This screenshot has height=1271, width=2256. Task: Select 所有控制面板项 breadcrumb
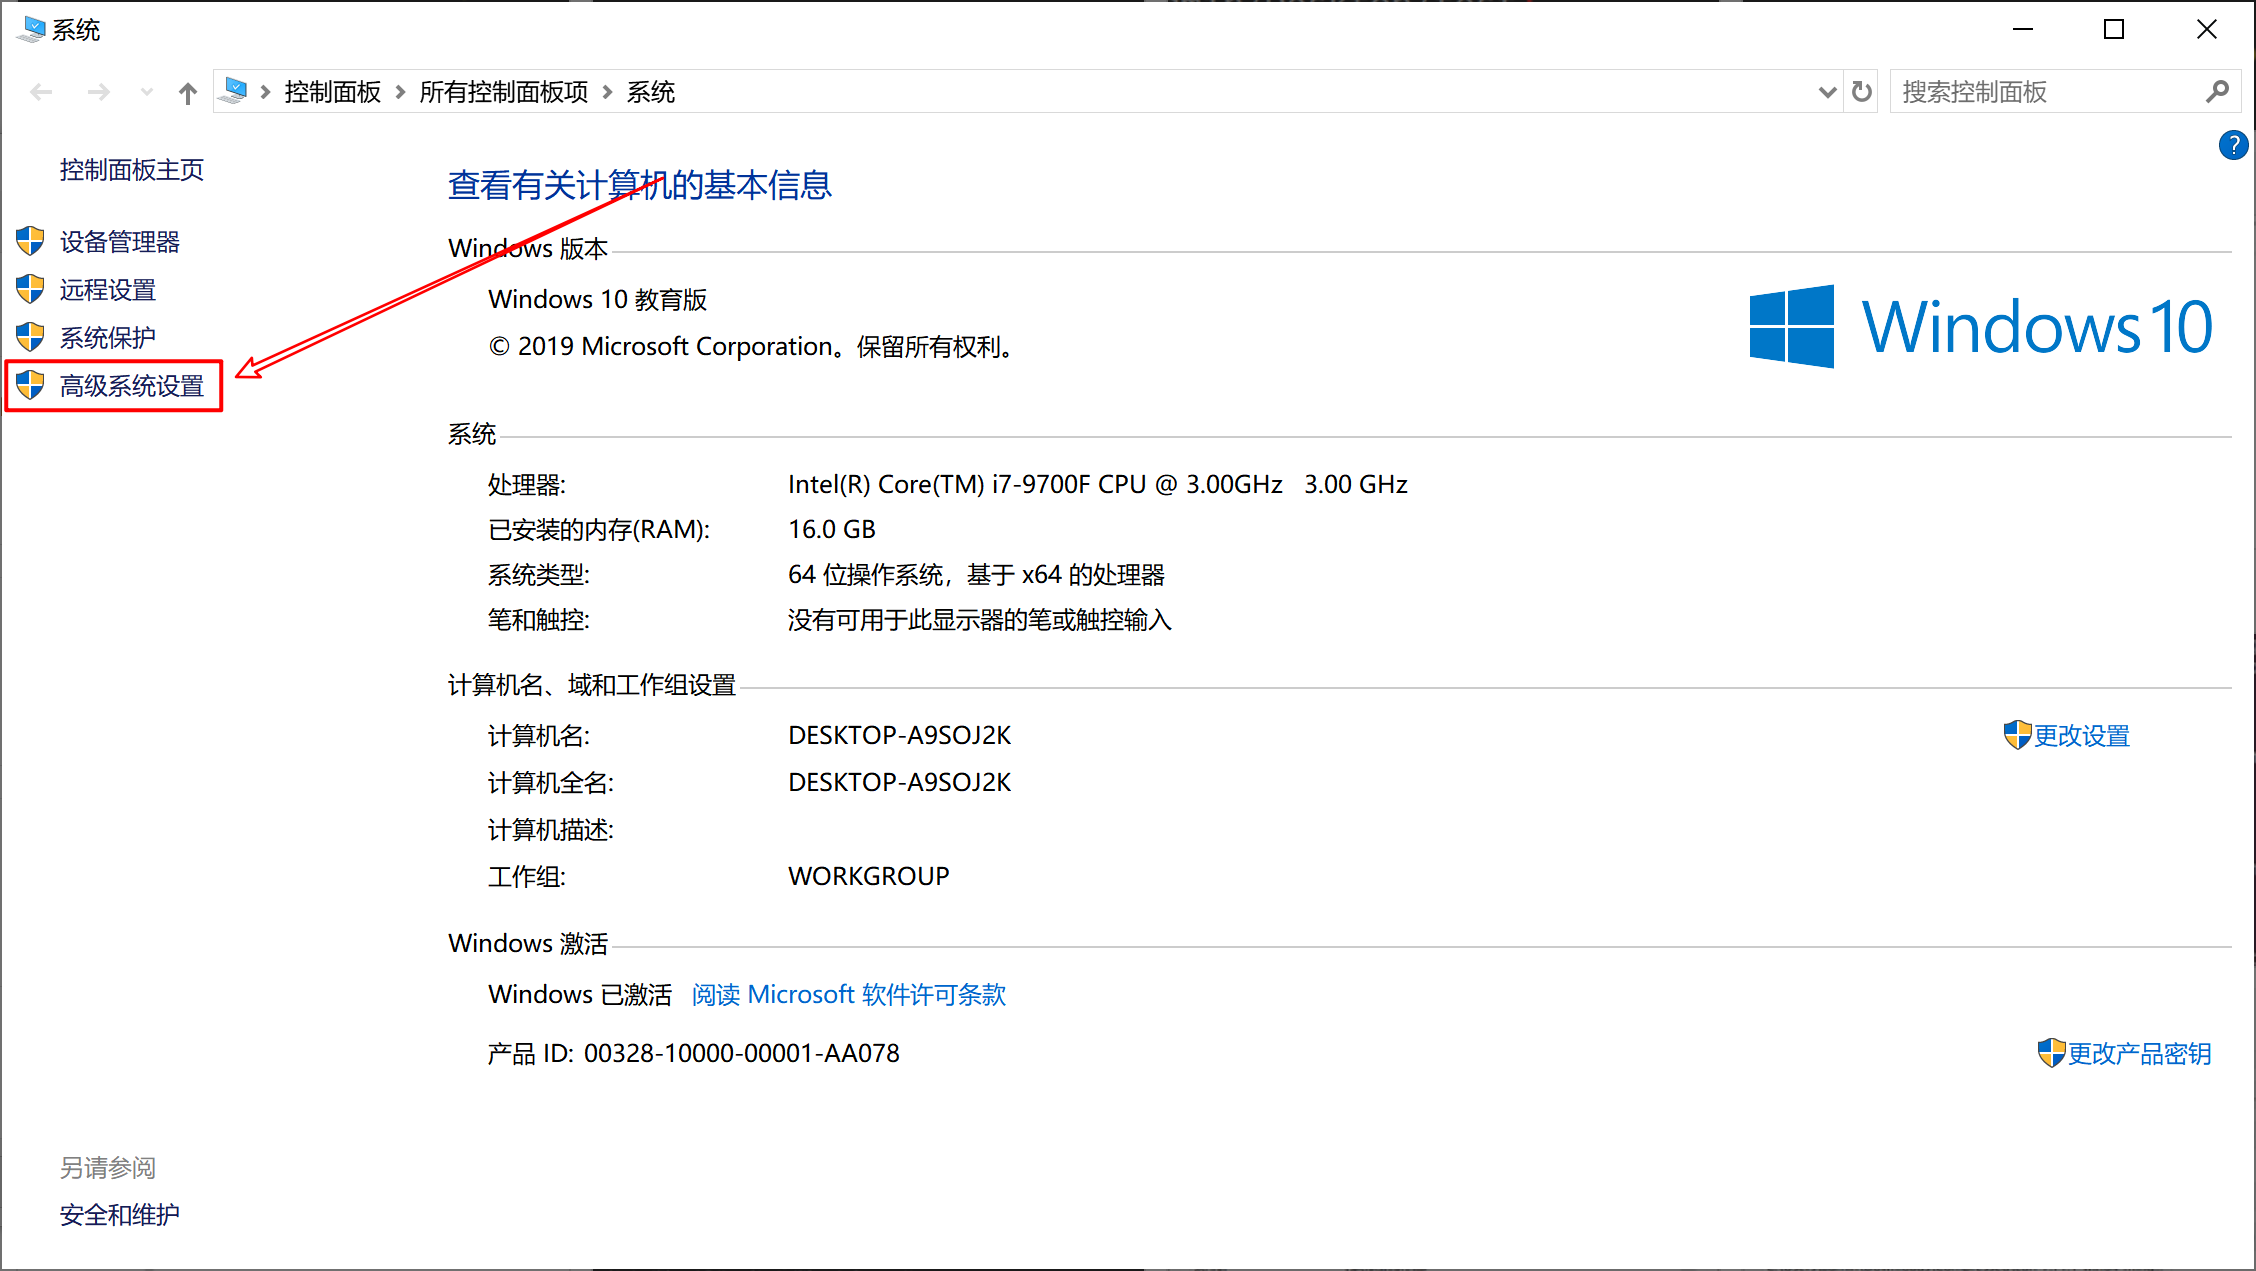504,92
